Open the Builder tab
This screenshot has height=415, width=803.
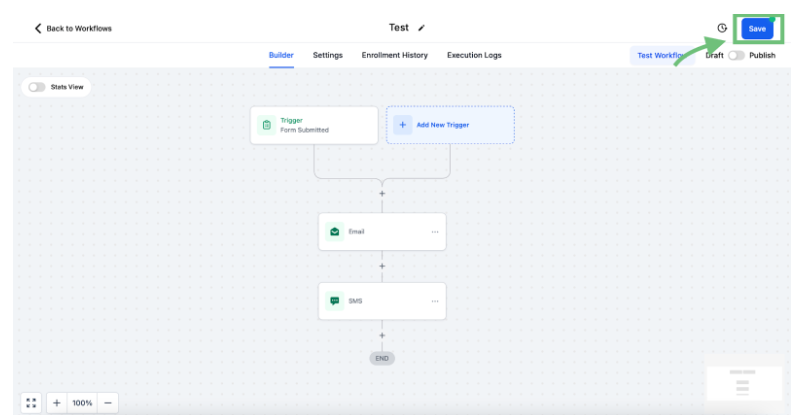(x=281, y=55)
